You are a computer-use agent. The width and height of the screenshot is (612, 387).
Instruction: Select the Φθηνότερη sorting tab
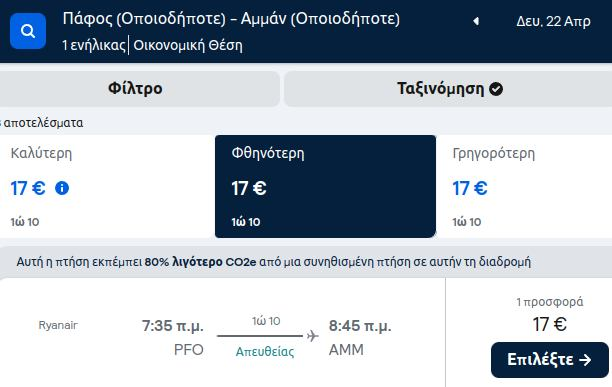tap(326, 186)
